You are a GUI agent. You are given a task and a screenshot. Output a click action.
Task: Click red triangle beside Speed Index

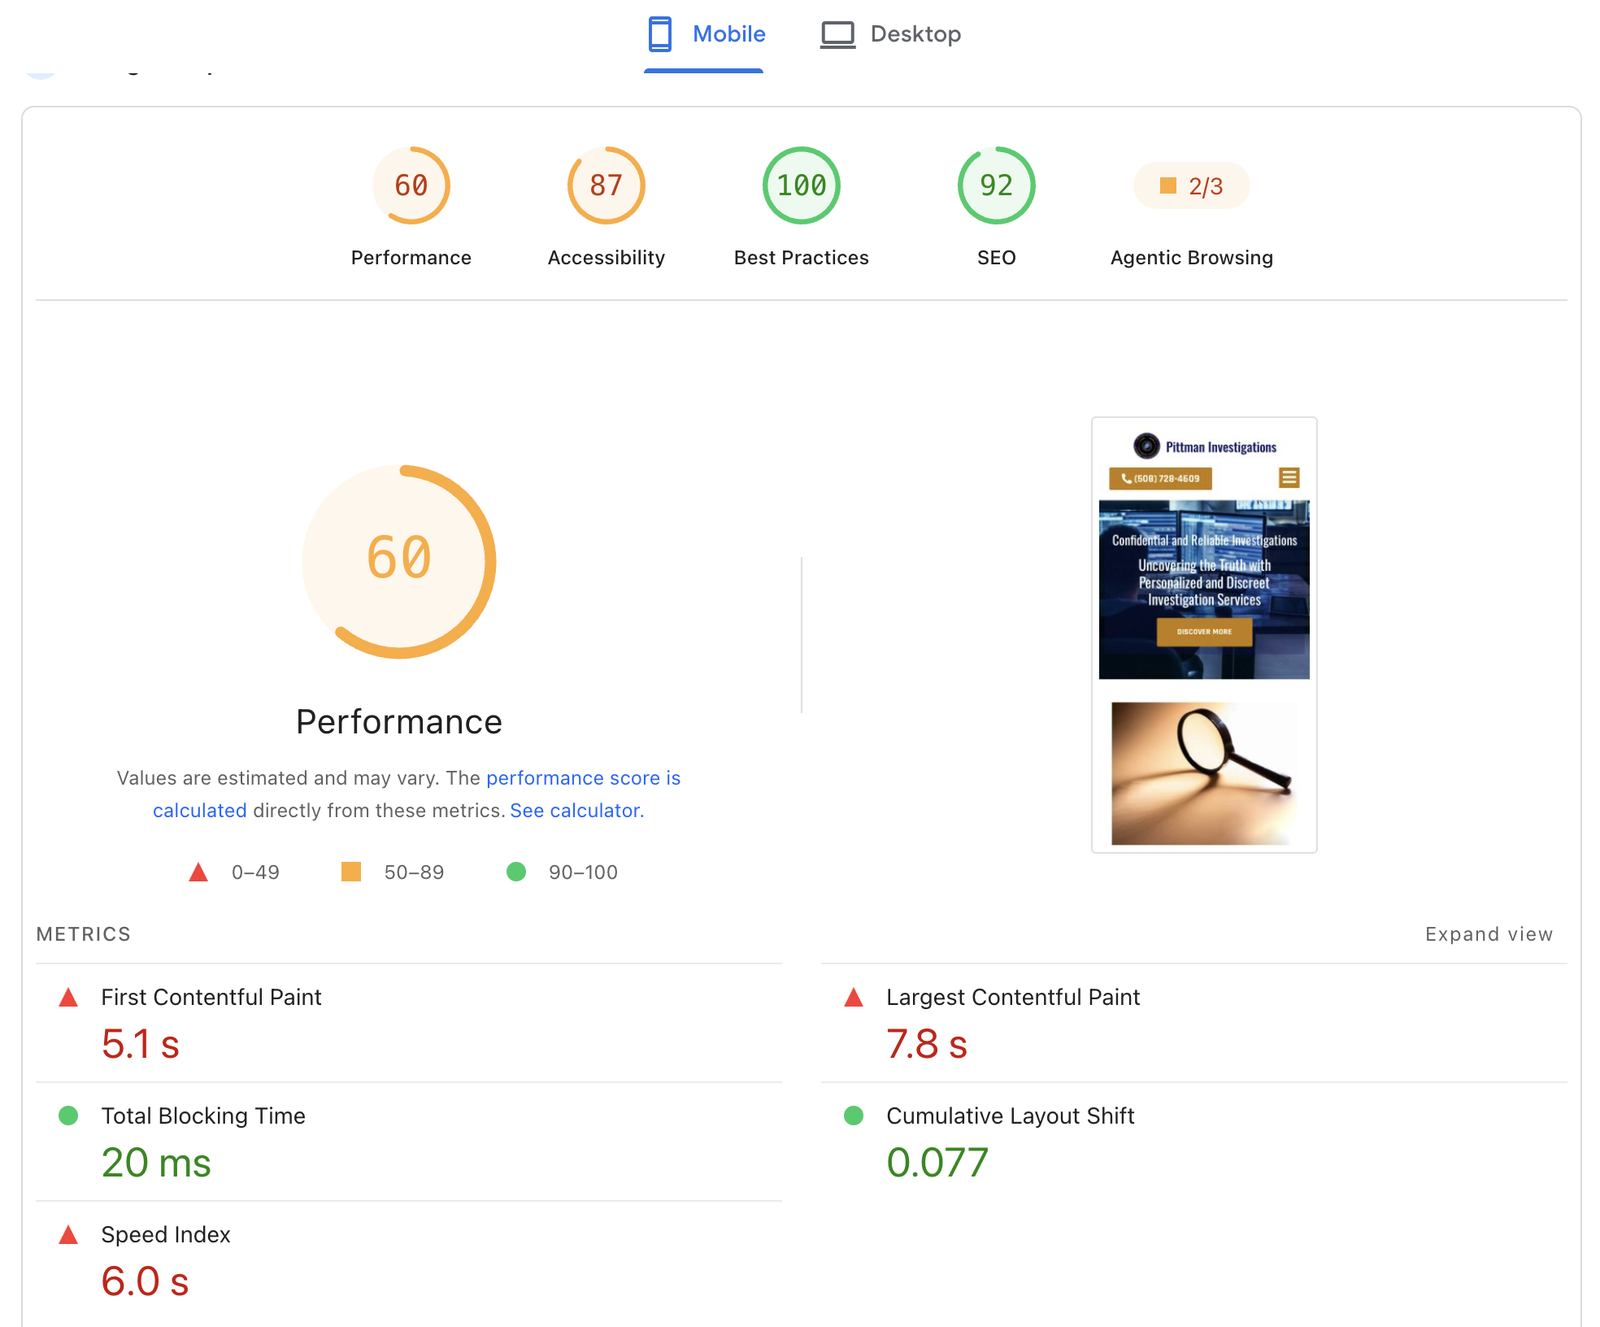[68, 1234]
